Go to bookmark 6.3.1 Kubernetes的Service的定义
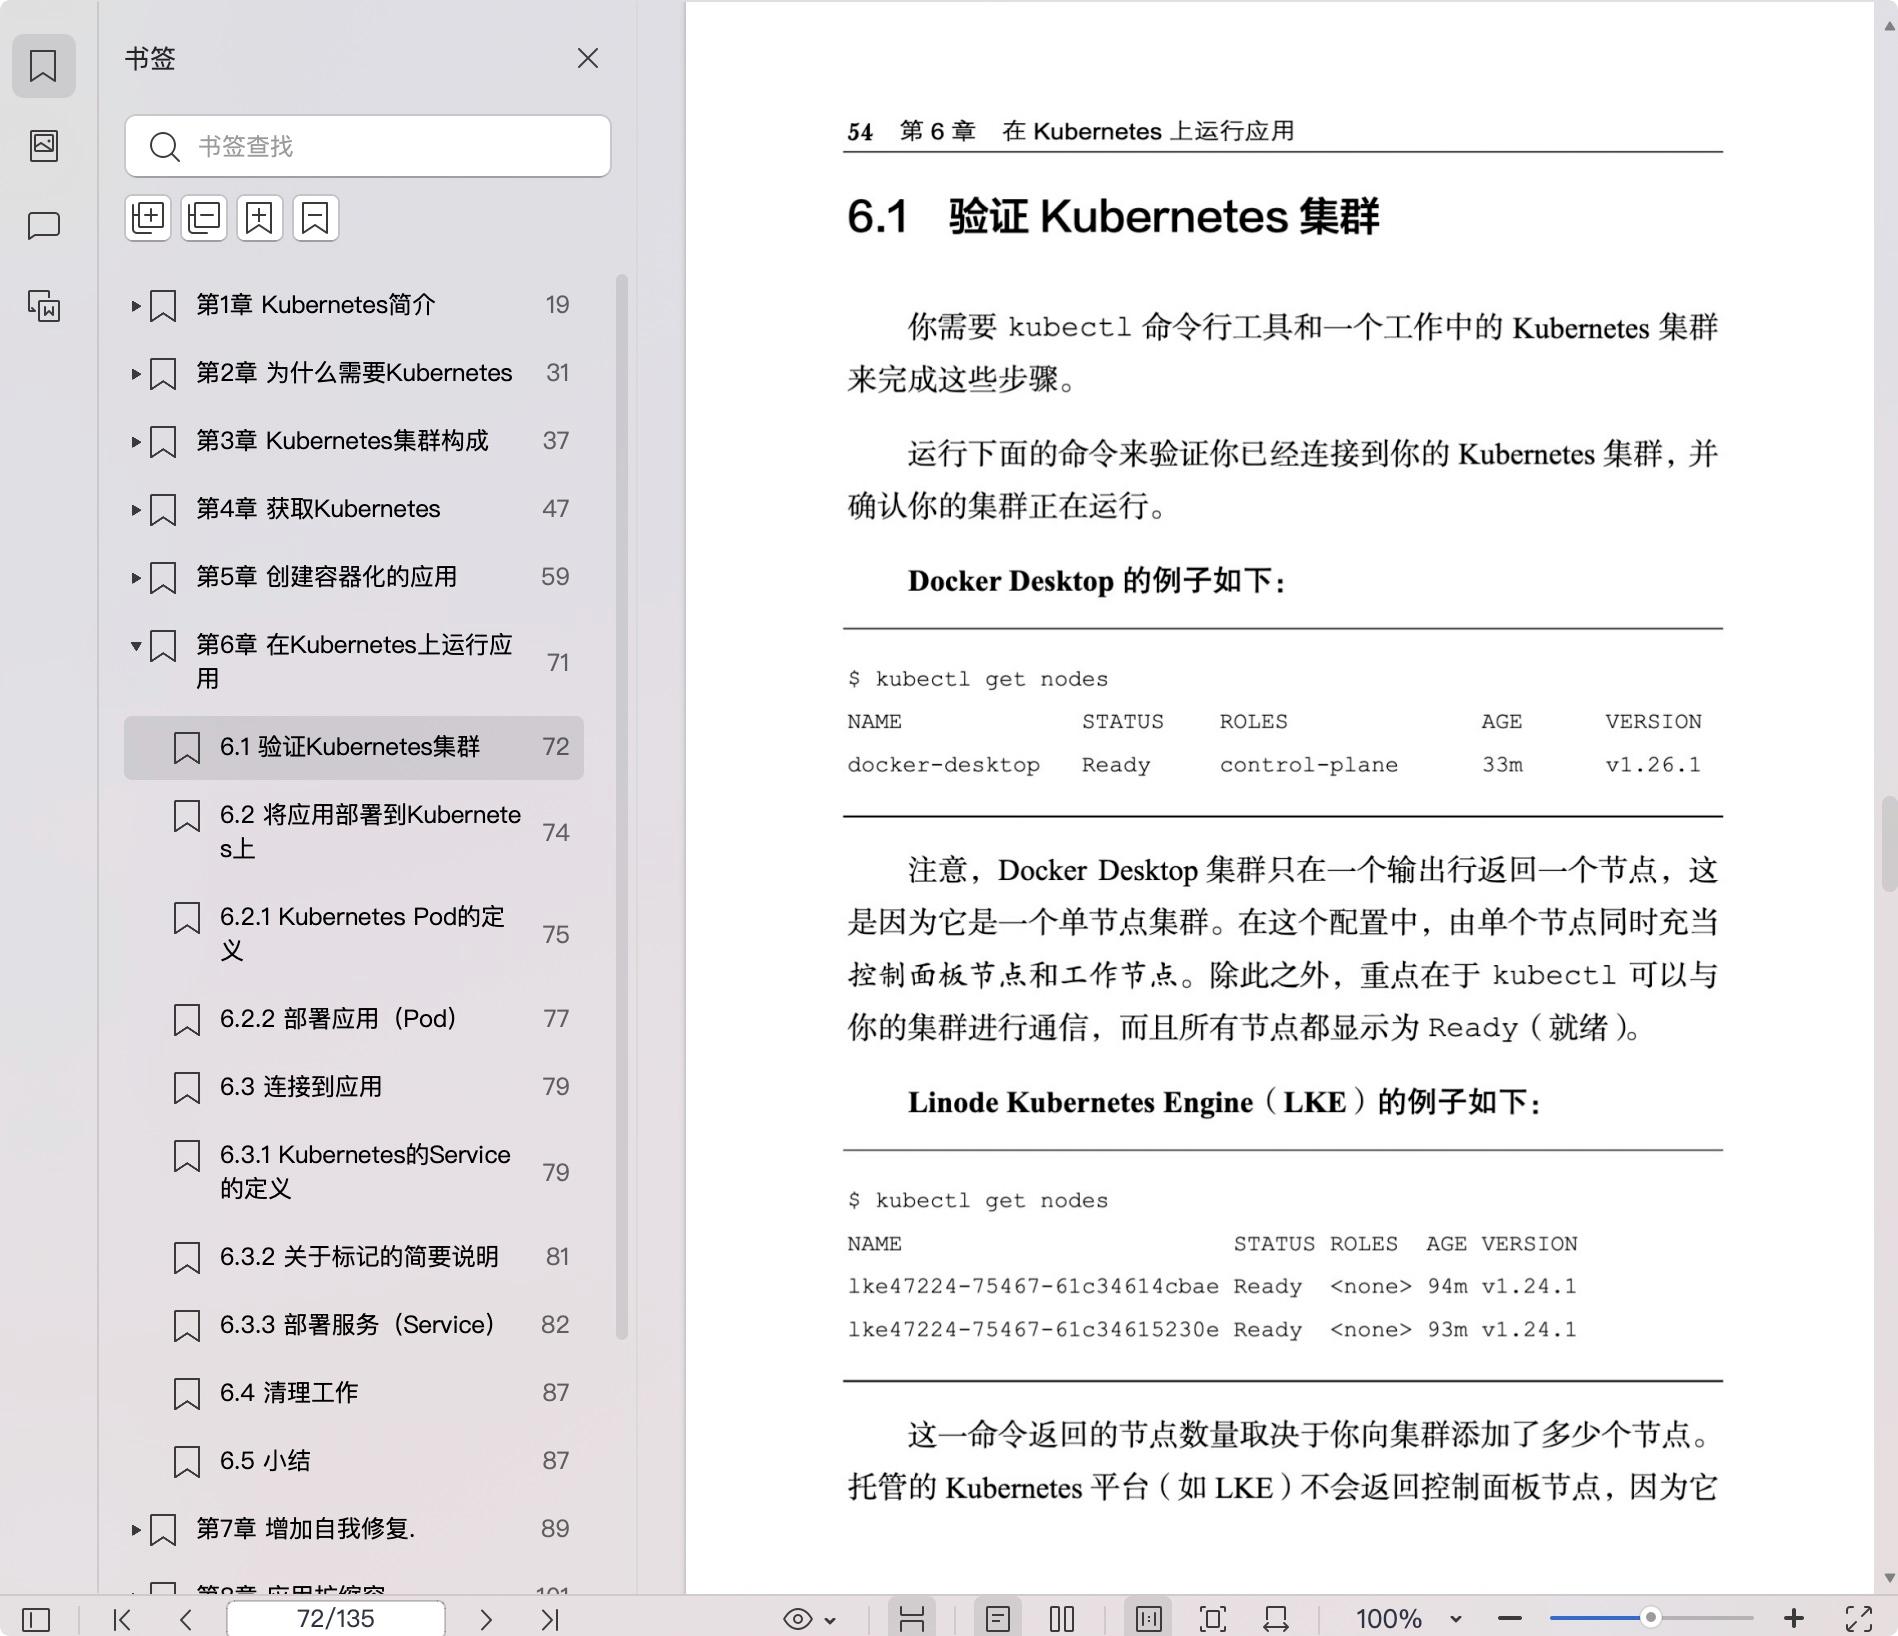Screen dimensions: 1898x1636 [354, 1172]
